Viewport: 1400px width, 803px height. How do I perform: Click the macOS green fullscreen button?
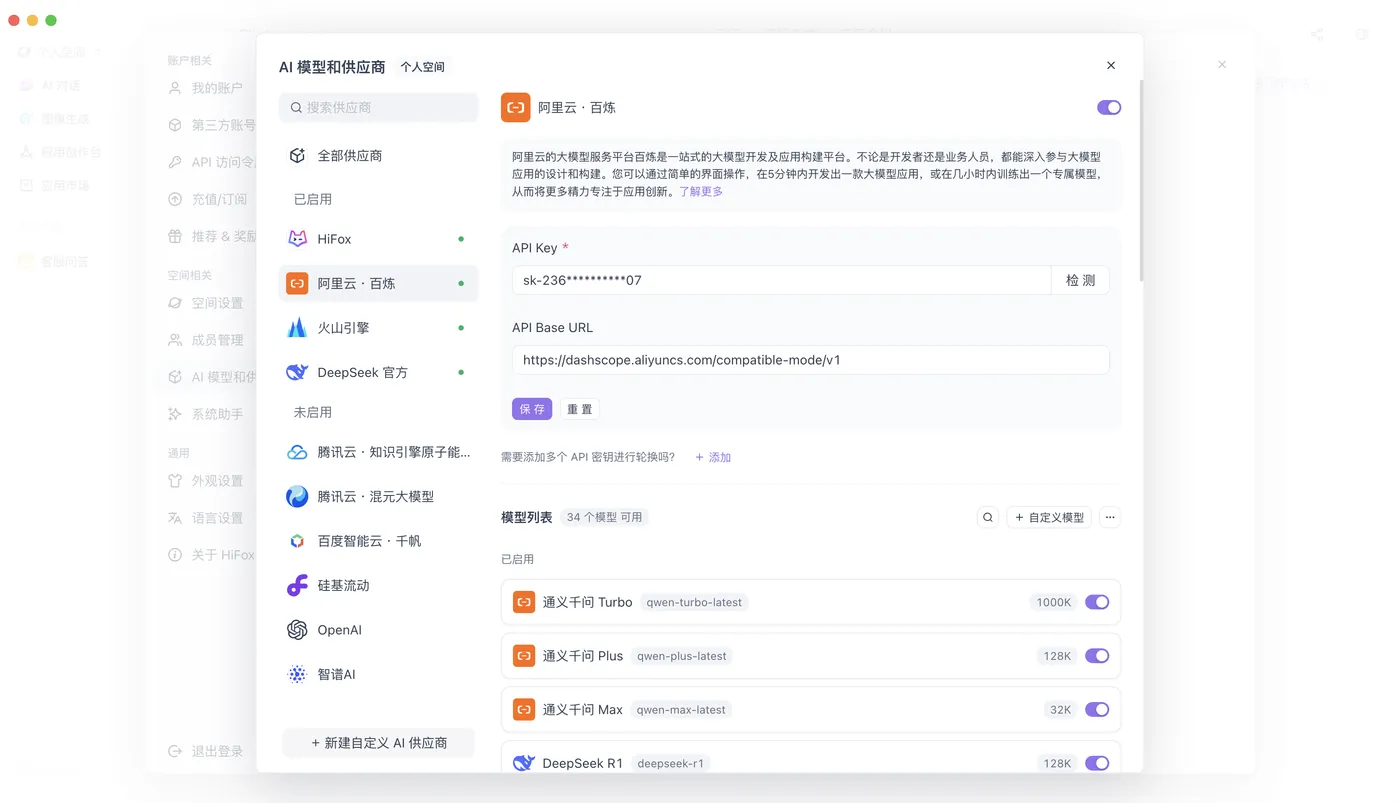(51, 20)
